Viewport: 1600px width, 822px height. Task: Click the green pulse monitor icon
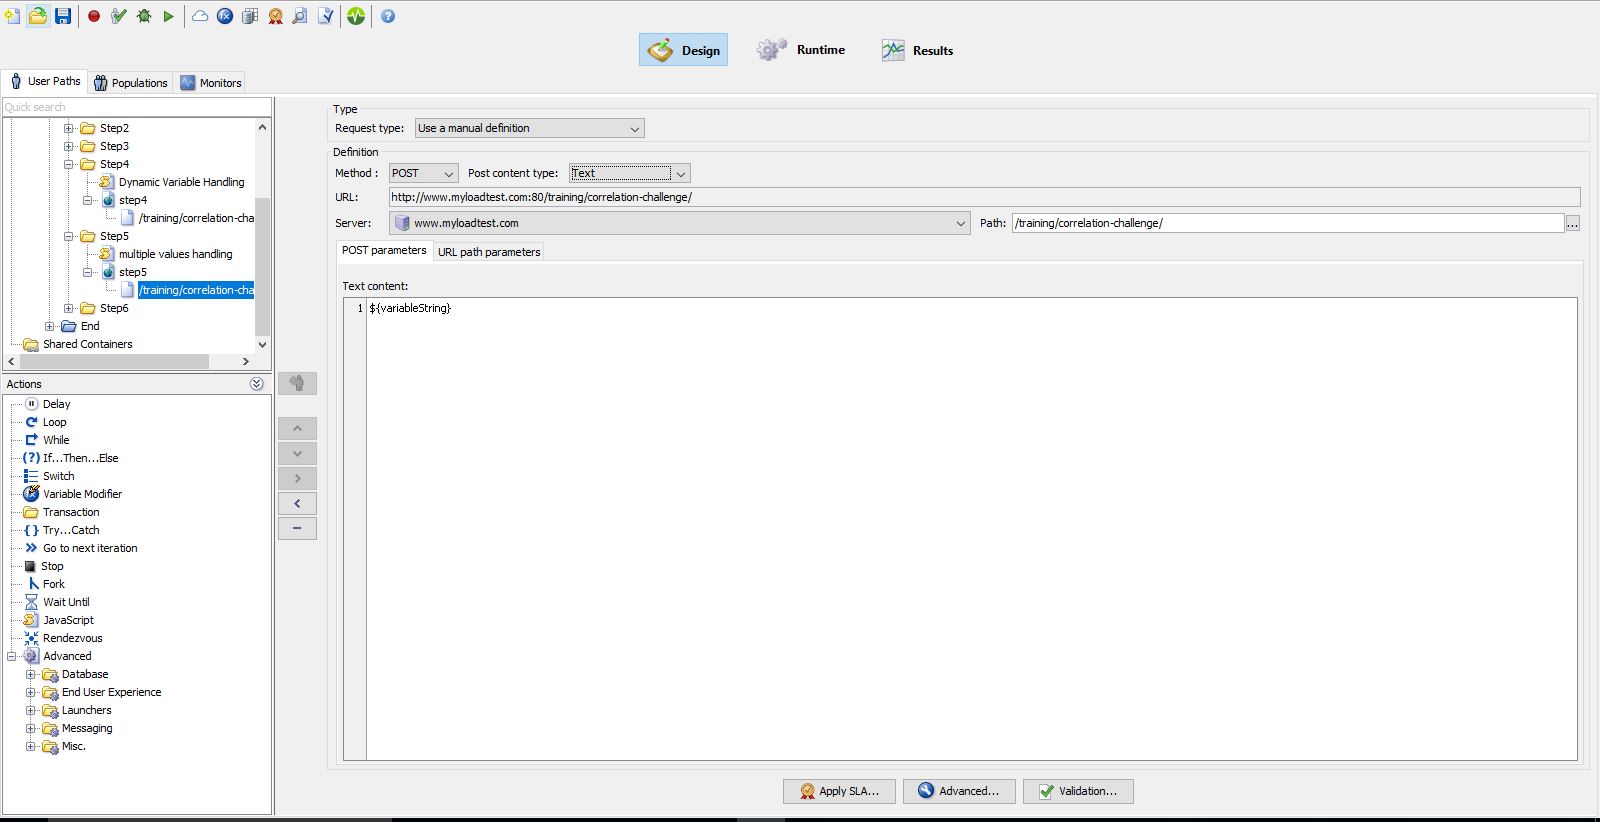point(356,16)
